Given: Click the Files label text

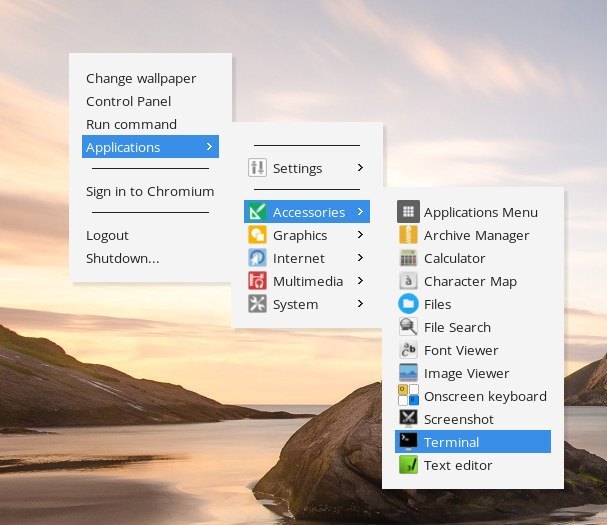Looking at the screenshot, I should point(437,304).
